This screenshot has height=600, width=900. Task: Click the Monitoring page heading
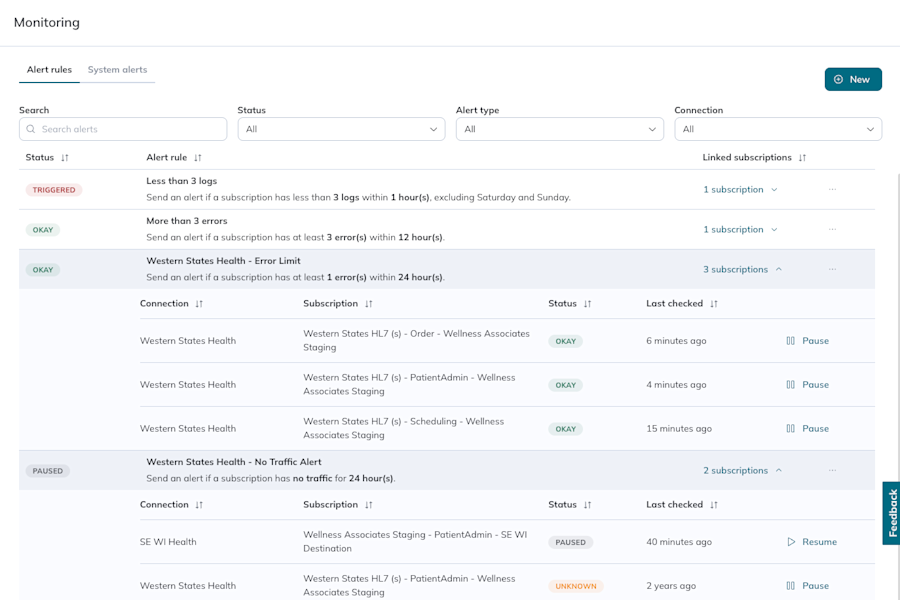46,22
